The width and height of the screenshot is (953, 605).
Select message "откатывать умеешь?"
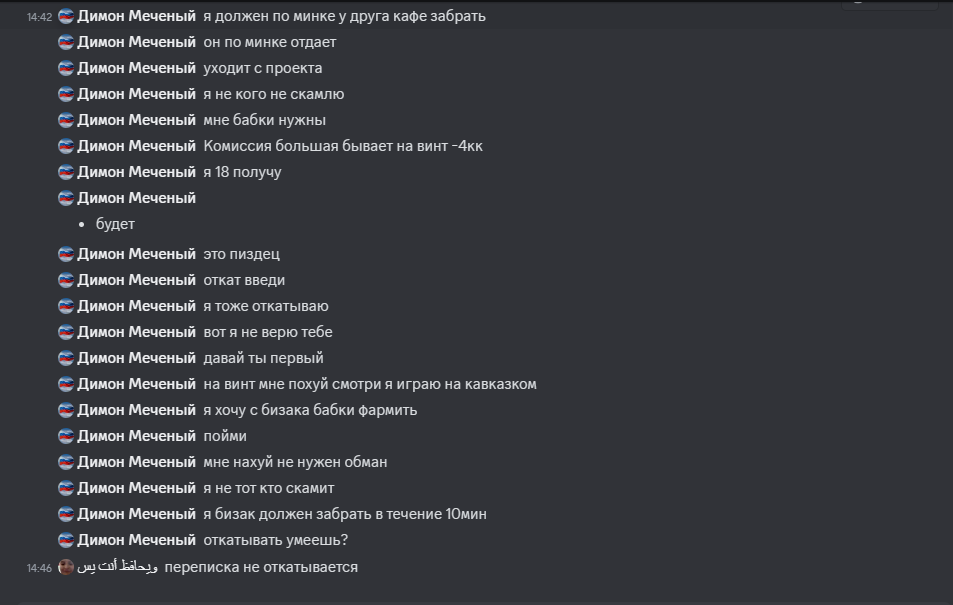click(x=275, y=540)
